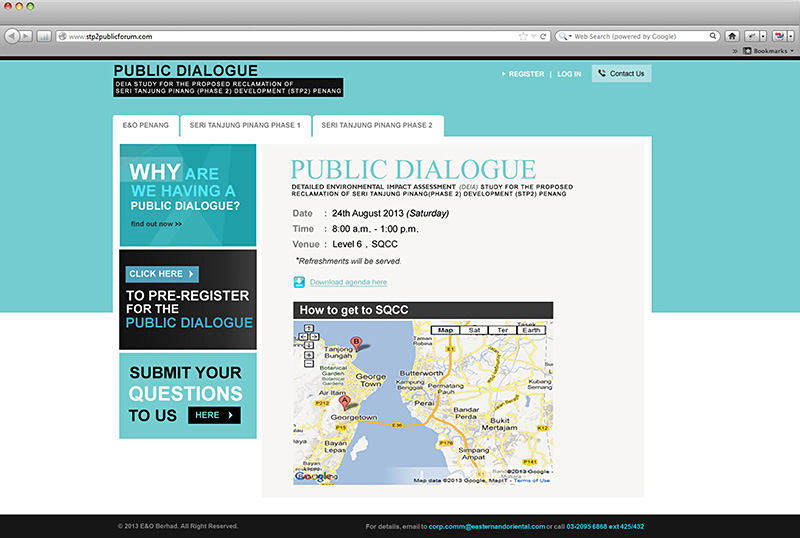The width and height of the screenshot is (800, 538).
Task: Pan the map right with arrow control
Action: [x=315, y=337]
